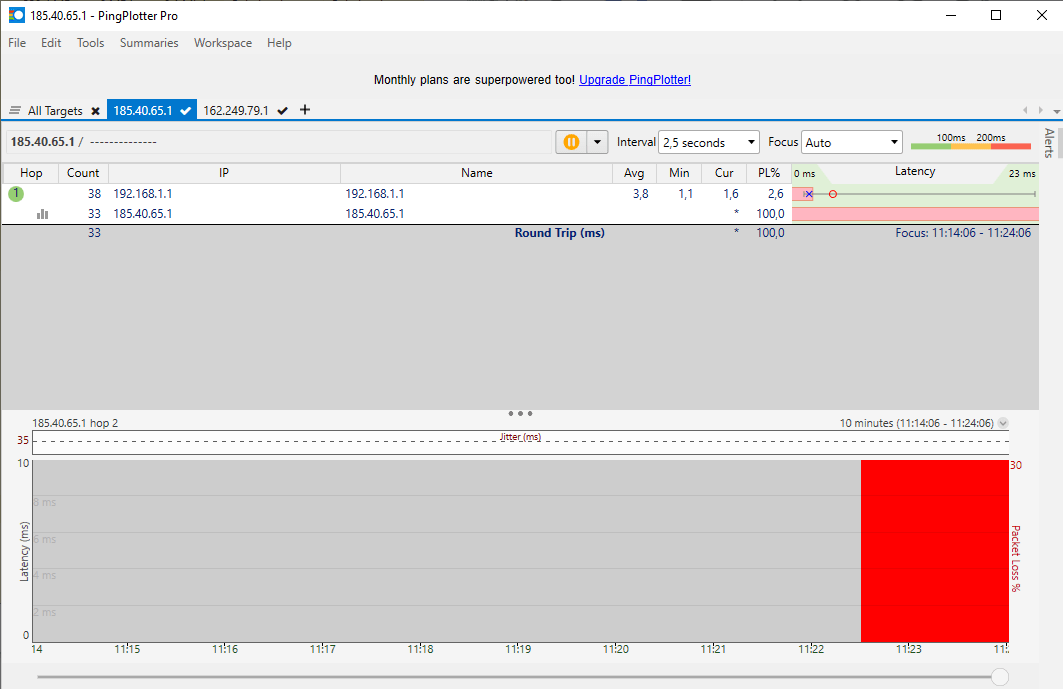
Task: Open the tab list dropdown arrow at far right
Action: pos(1056,111)
